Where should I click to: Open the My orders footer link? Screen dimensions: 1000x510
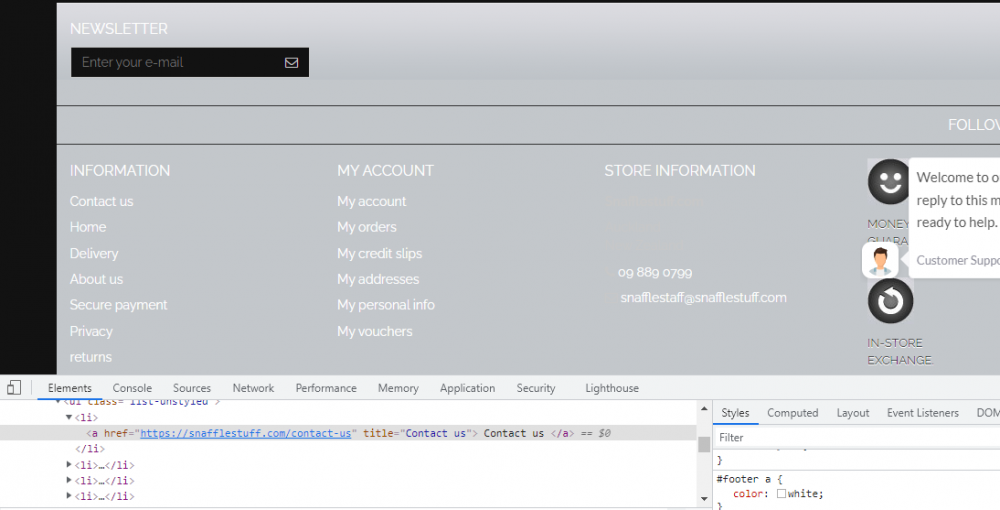coord(366,227)
